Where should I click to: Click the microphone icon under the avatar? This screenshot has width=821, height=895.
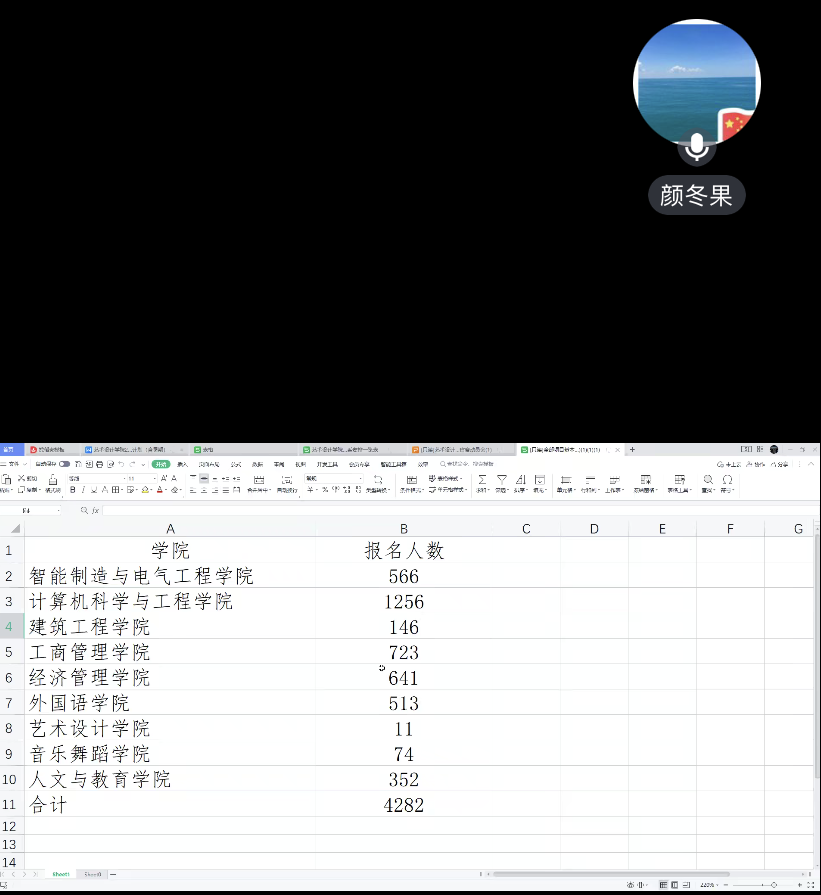click(697, 148)
